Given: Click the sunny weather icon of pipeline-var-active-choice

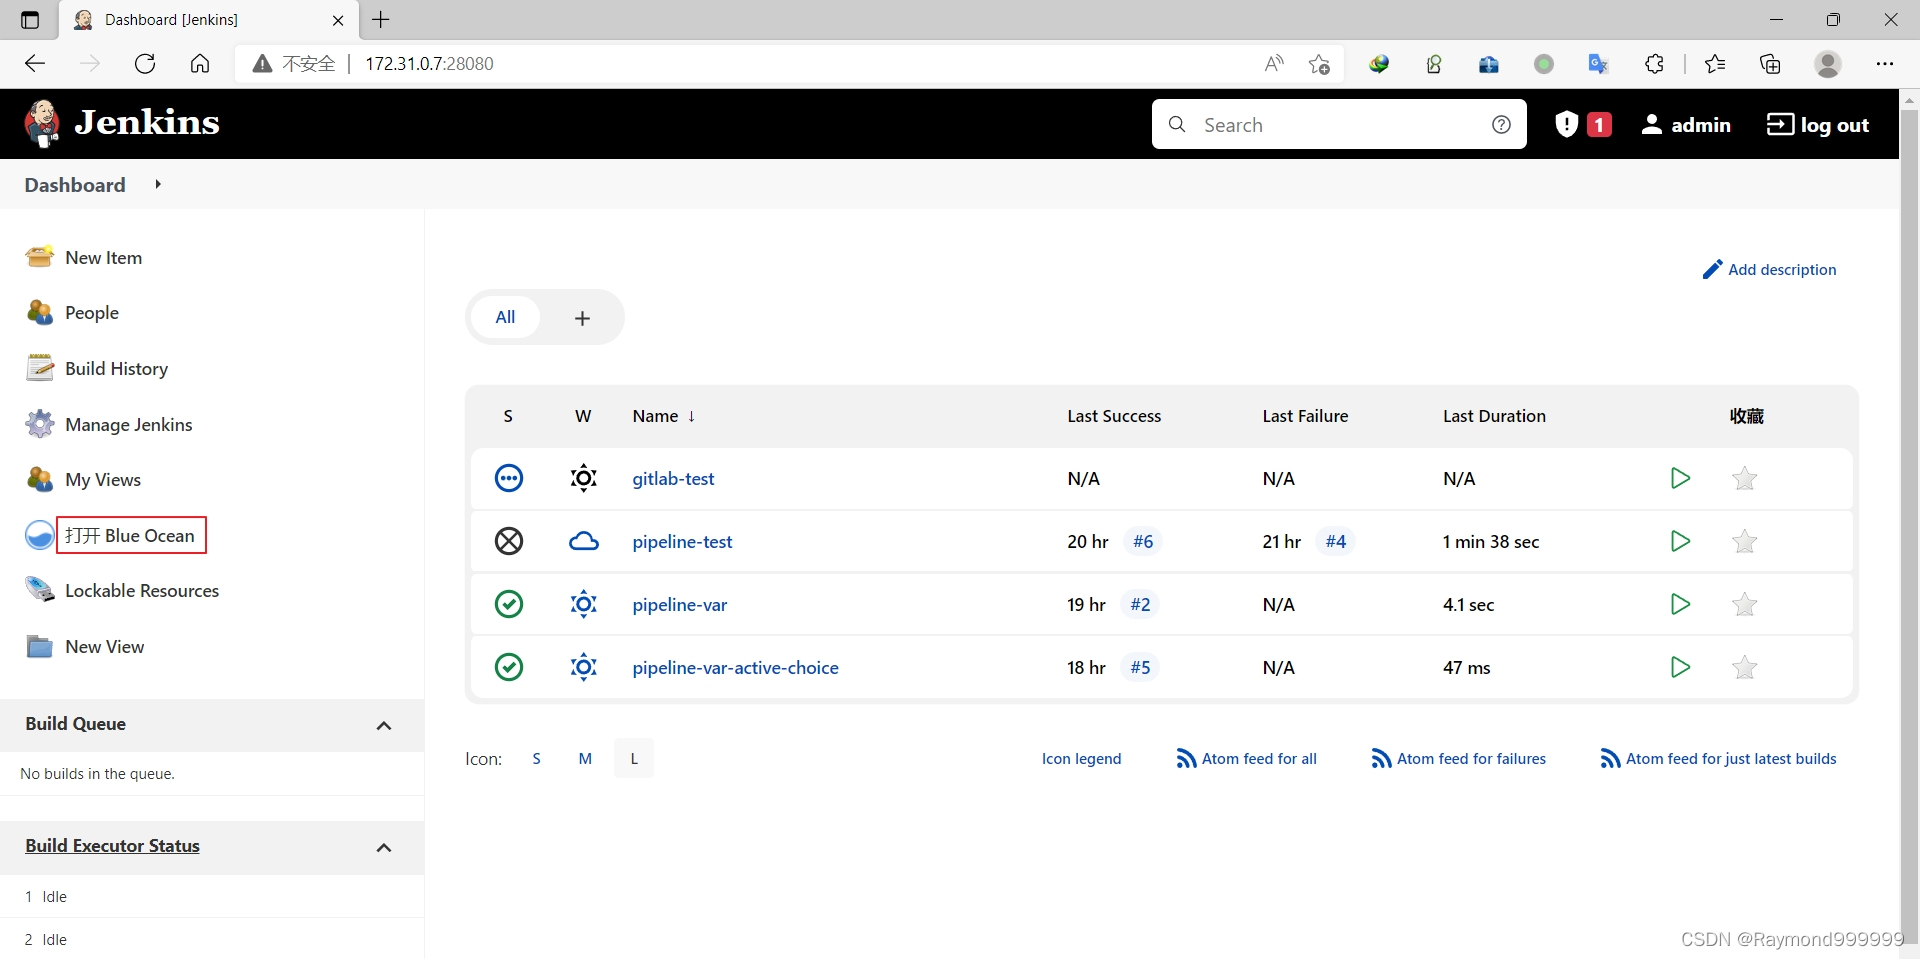Looking at the screenshot, I should 584,667.
